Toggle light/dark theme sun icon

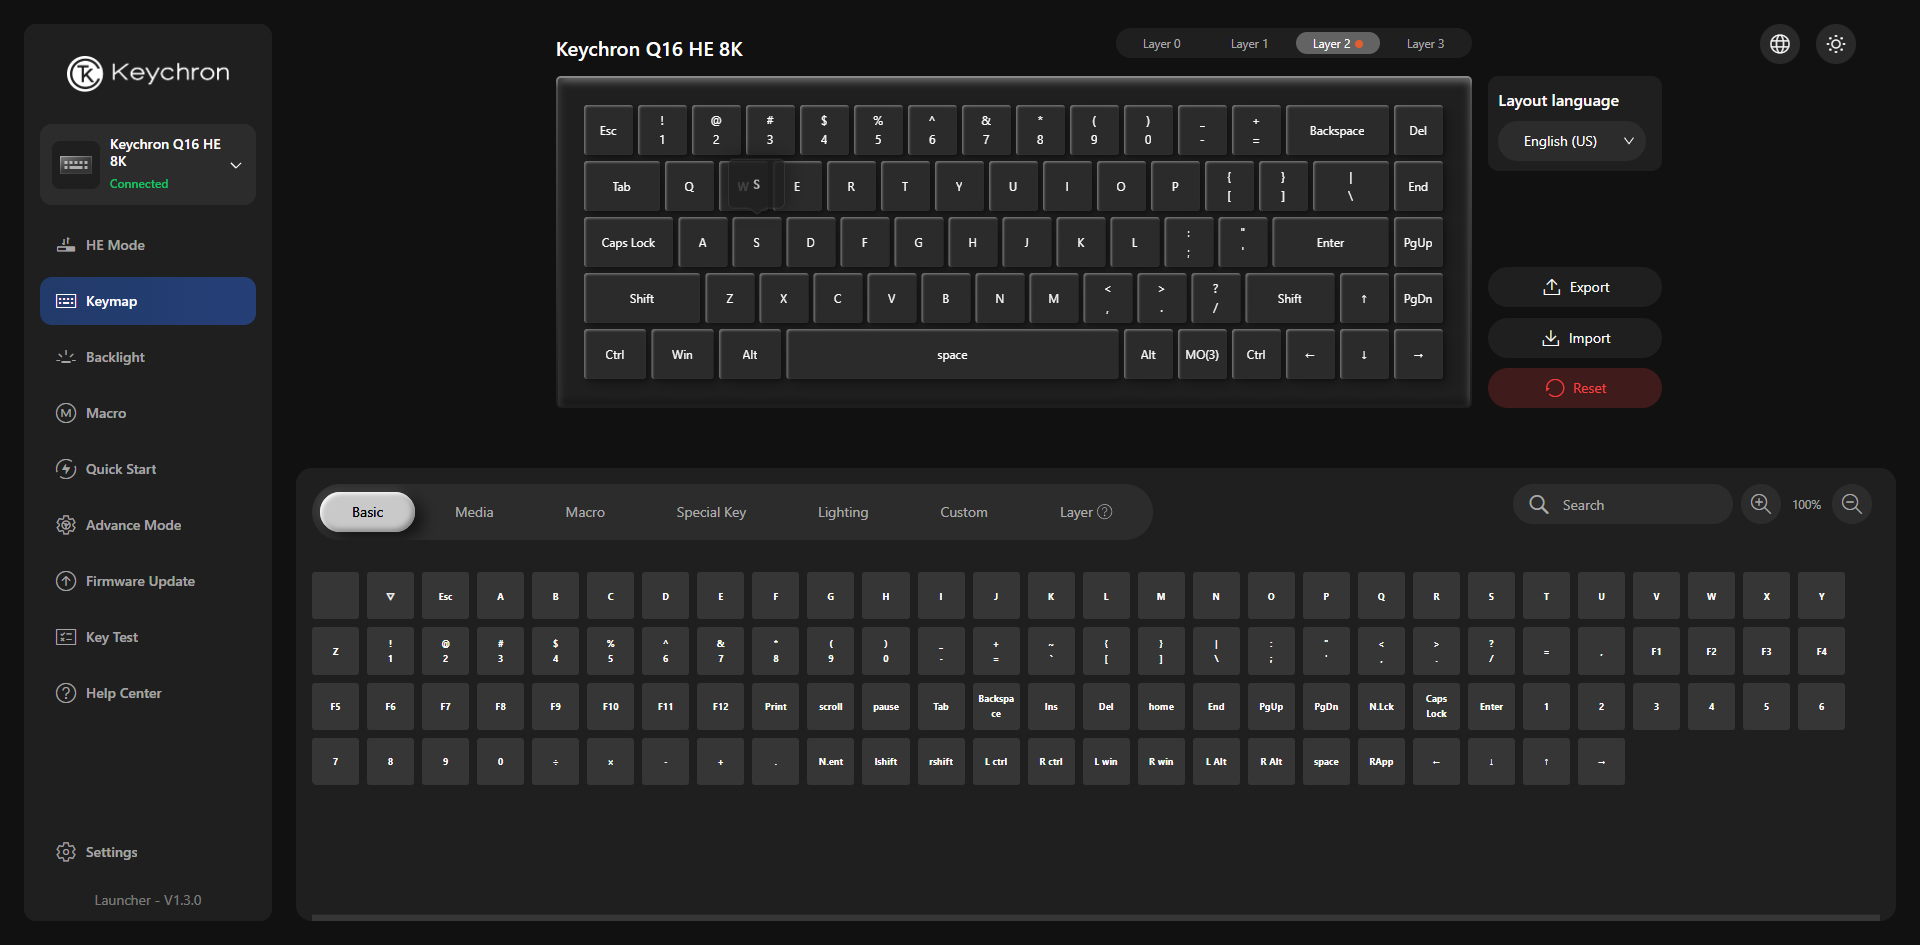[1836, 44]
